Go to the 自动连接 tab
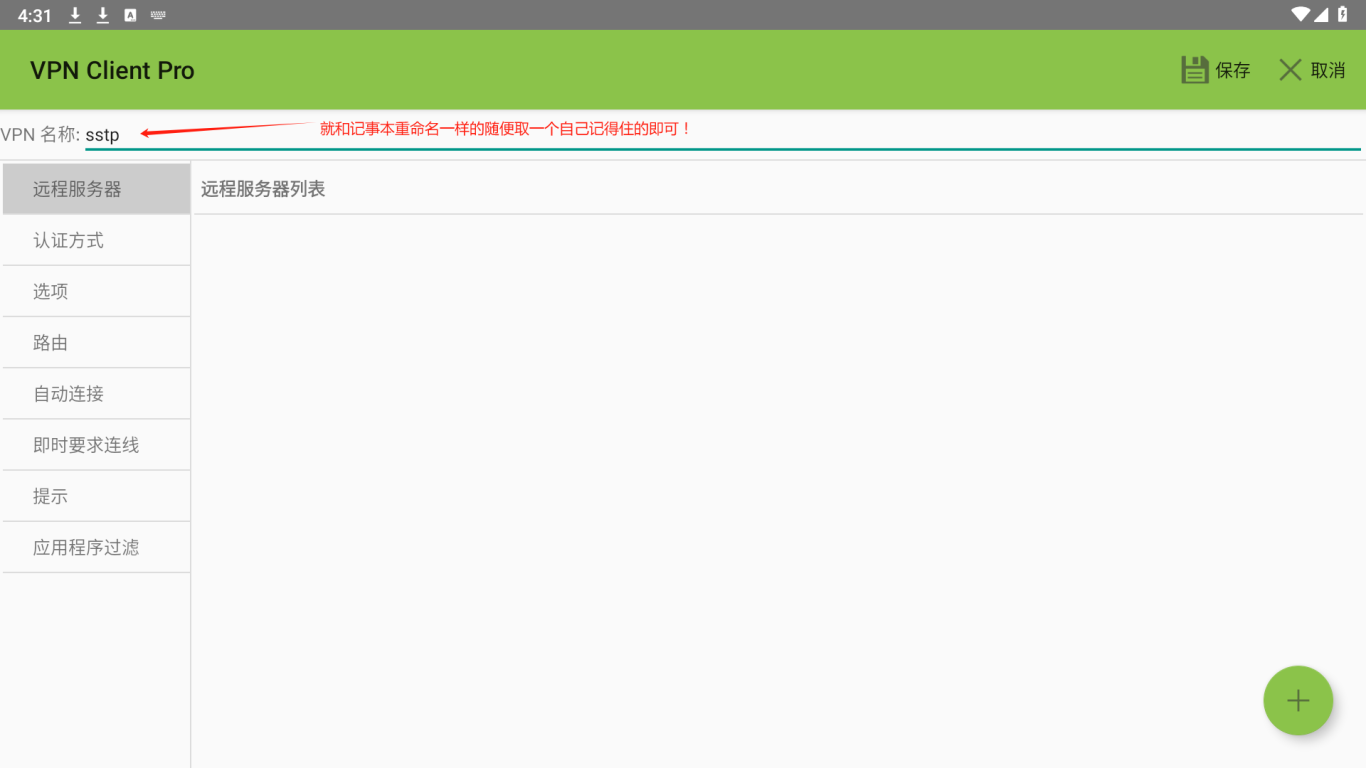Screen dimensions: 1366x768 coord(96,394)
